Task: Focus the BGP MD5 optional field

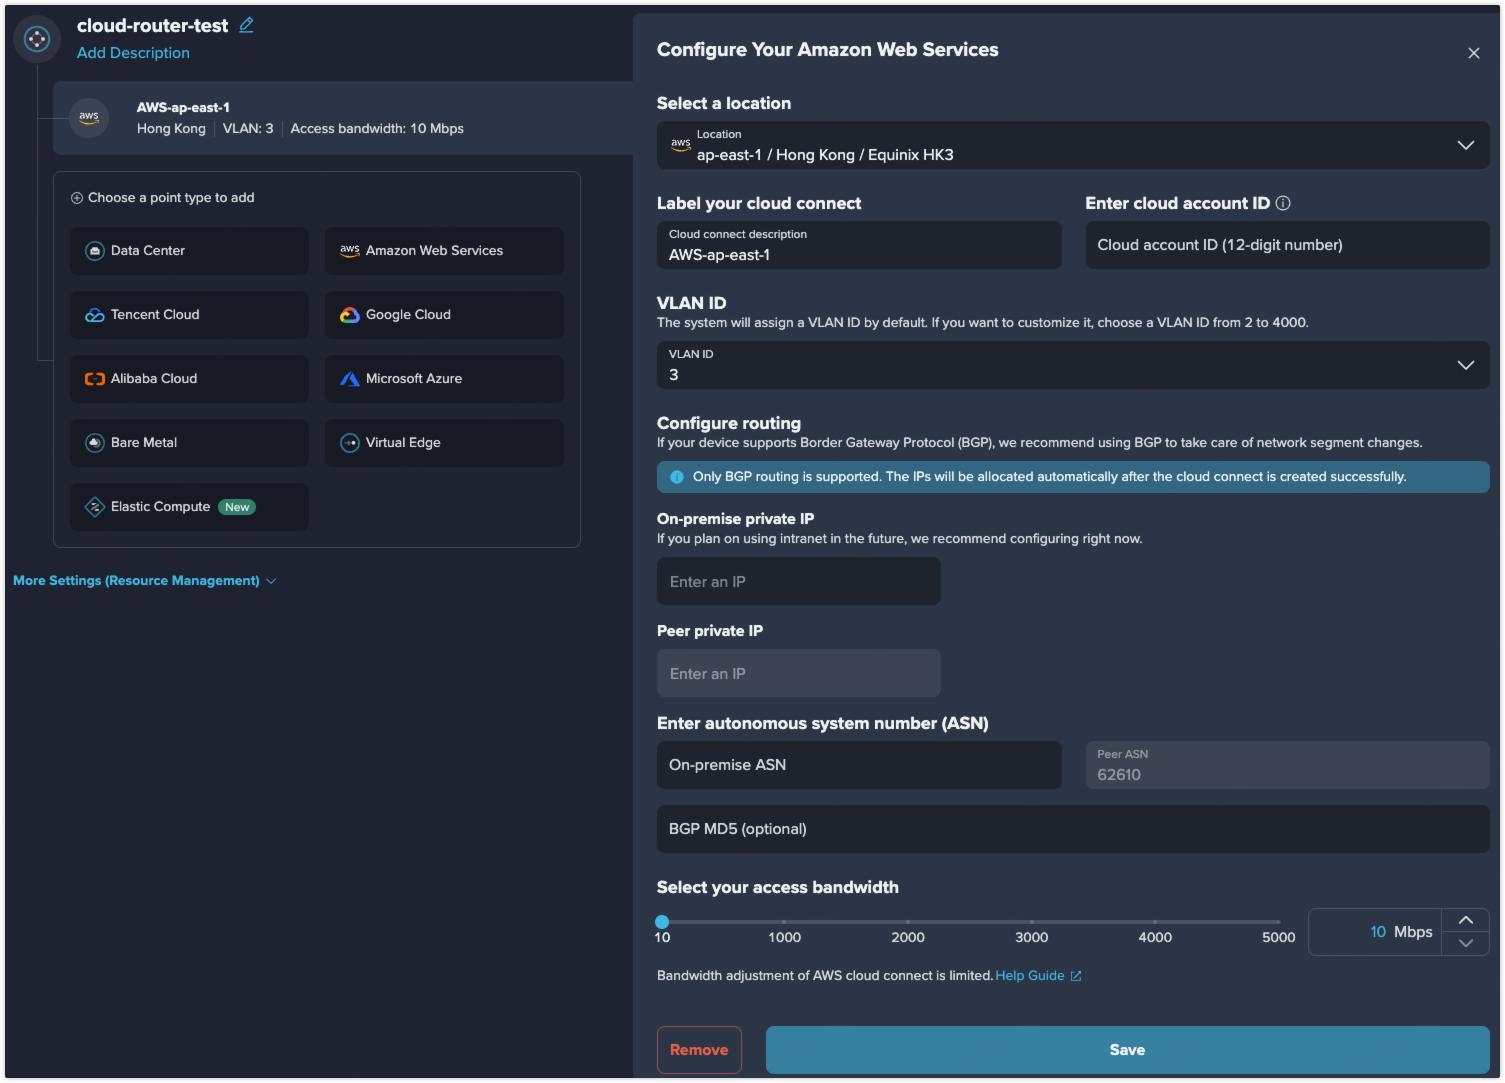Action: point(1073,829)
